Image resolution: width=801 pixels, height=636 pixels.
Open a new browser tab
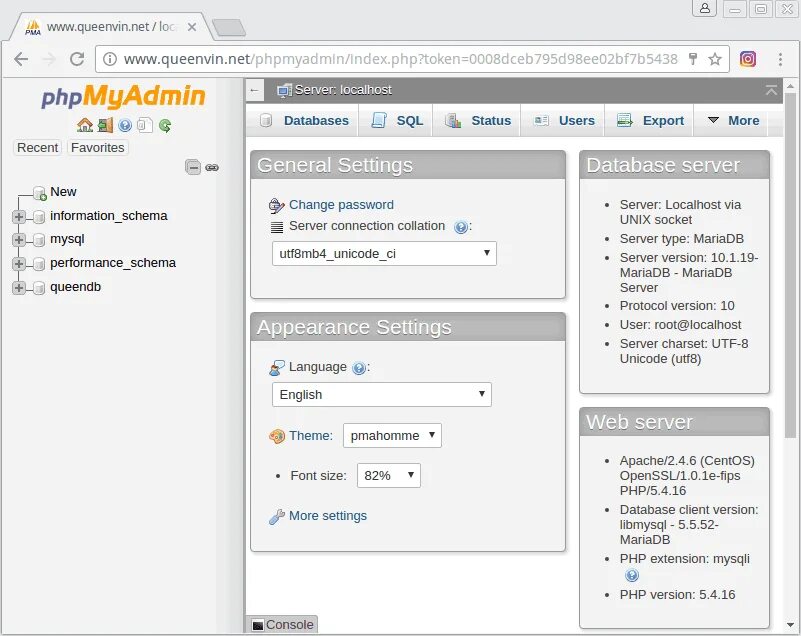(229, 27)
